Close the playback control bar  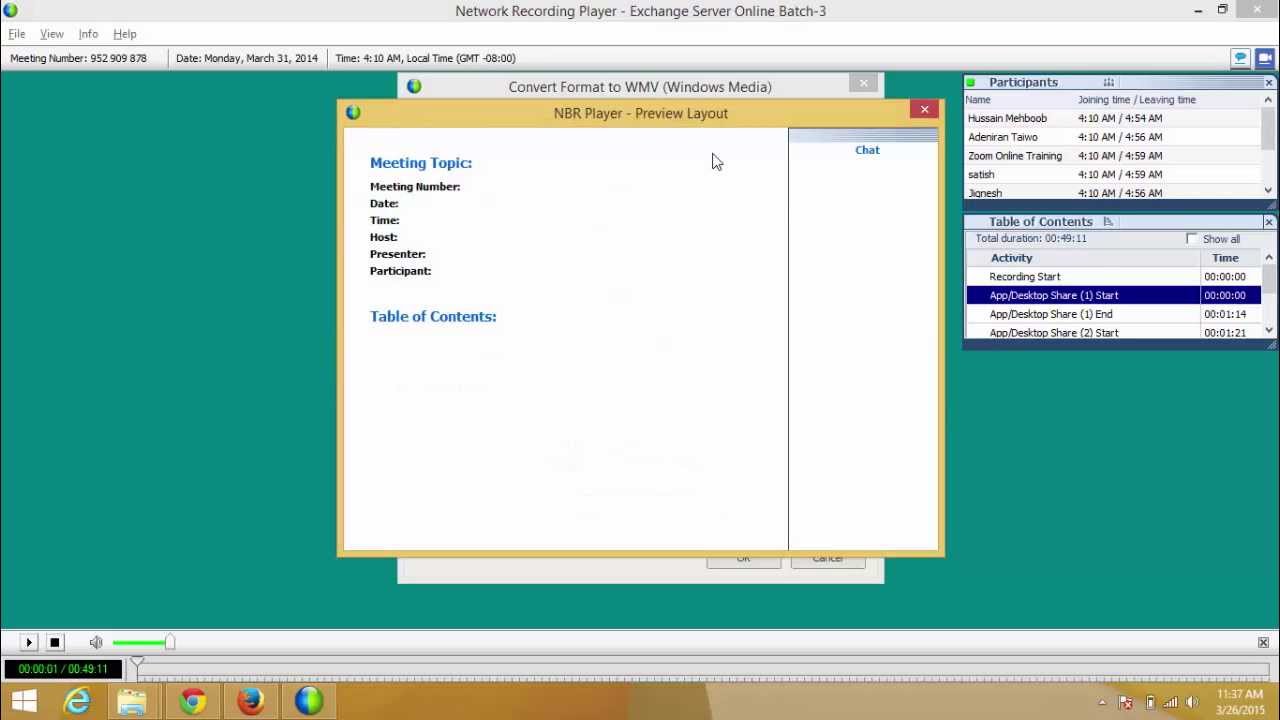click(1263, 642)
